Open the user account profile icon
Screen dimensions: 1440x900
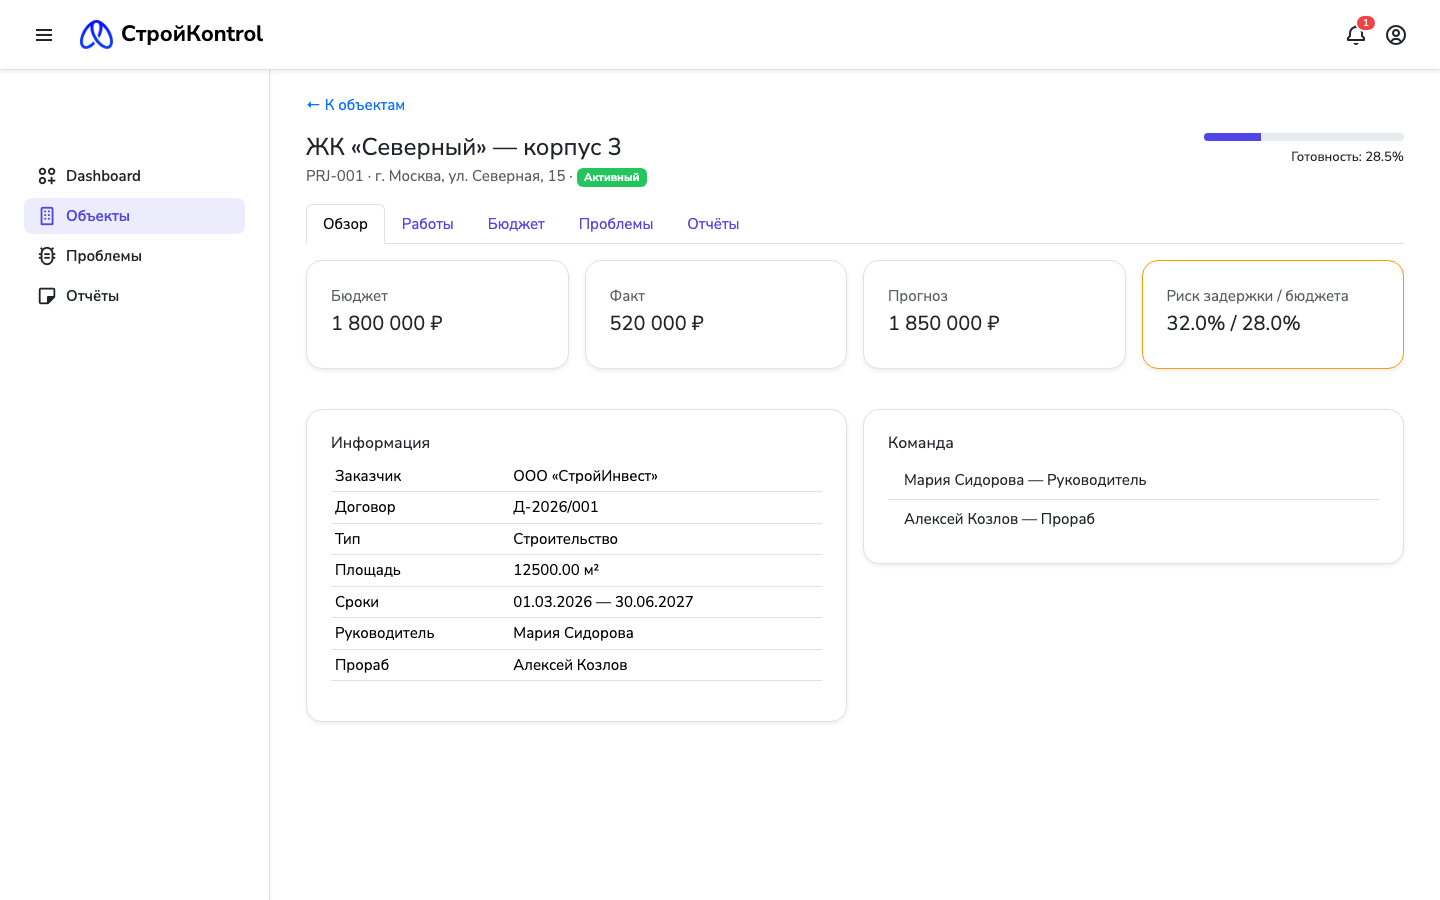[1396, 35]
